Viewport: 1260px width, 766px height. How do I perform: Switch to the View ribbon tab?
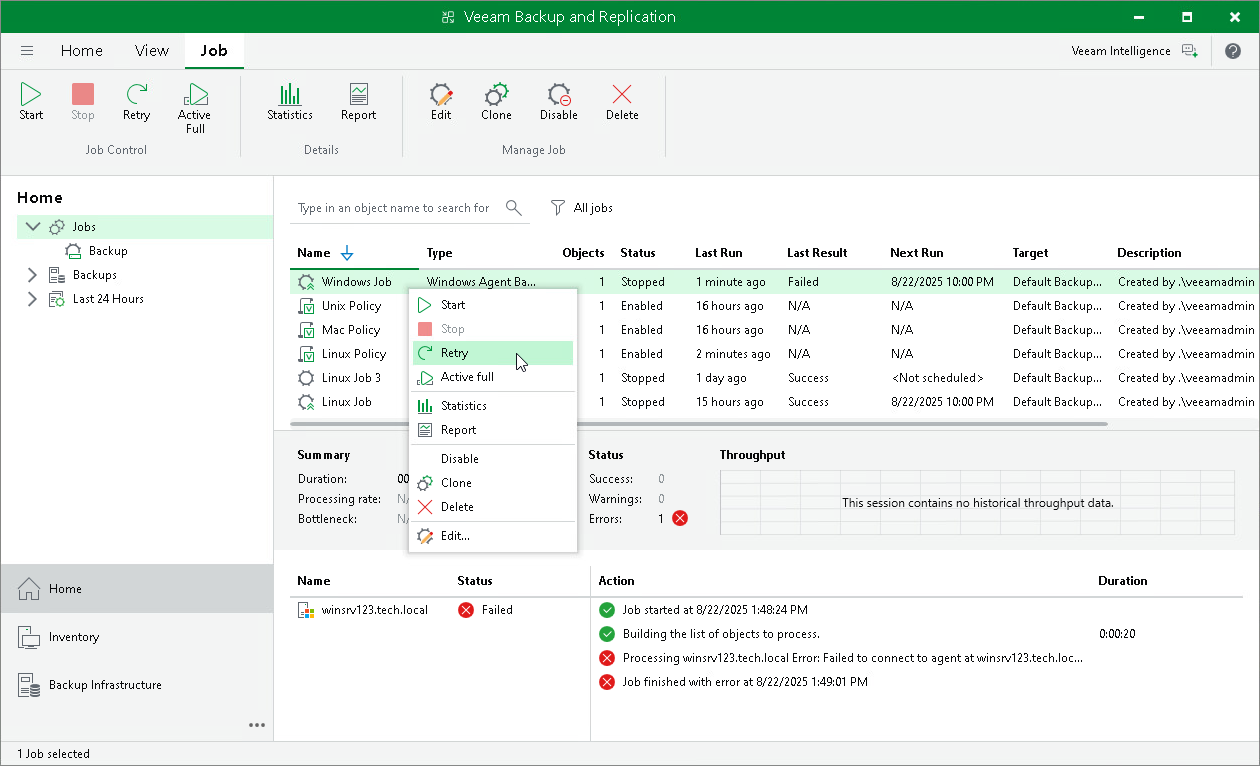[x=152, y=51]
